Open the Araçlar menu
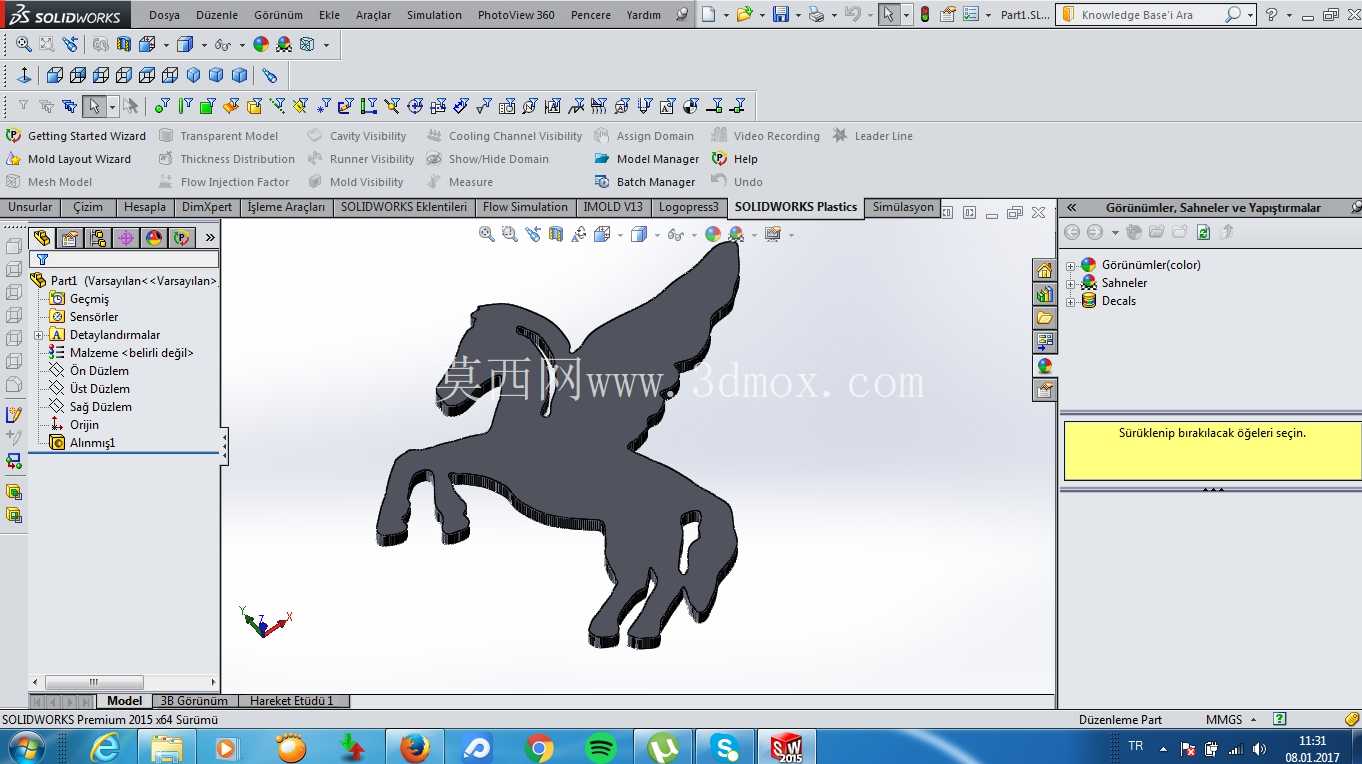The width and height of the screenshot is (1362, 764). [373, 15]
